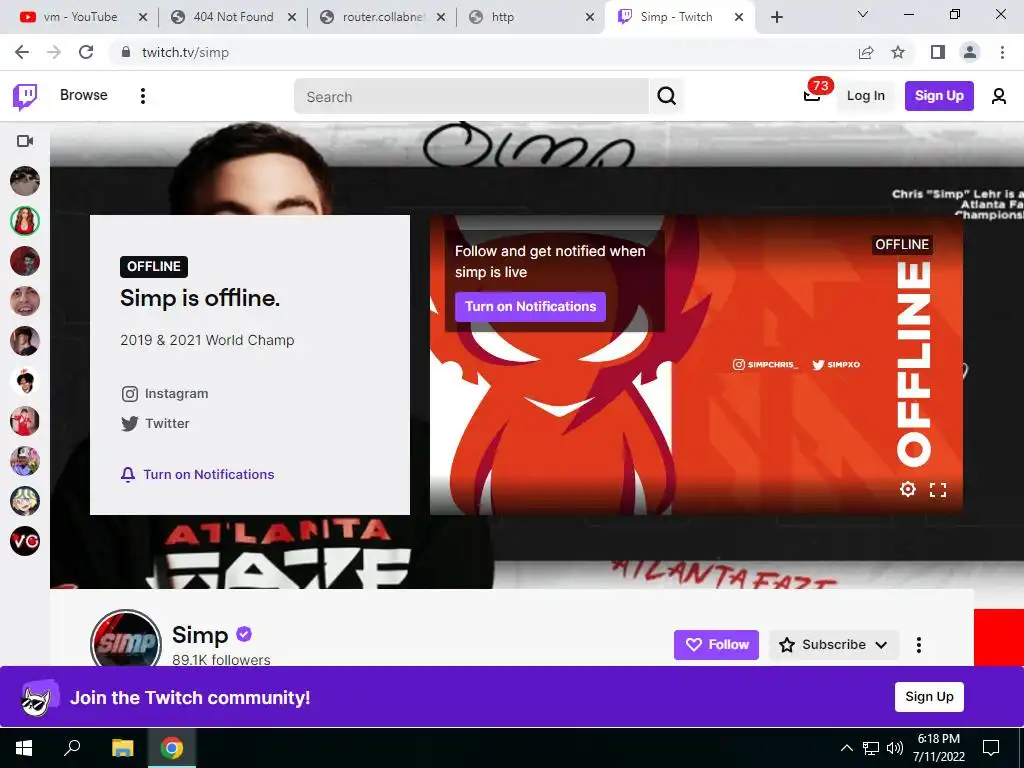This screenshot has height=768, width=1024.
Task: Click the site lock icon
Action: [x=125, y=52]
